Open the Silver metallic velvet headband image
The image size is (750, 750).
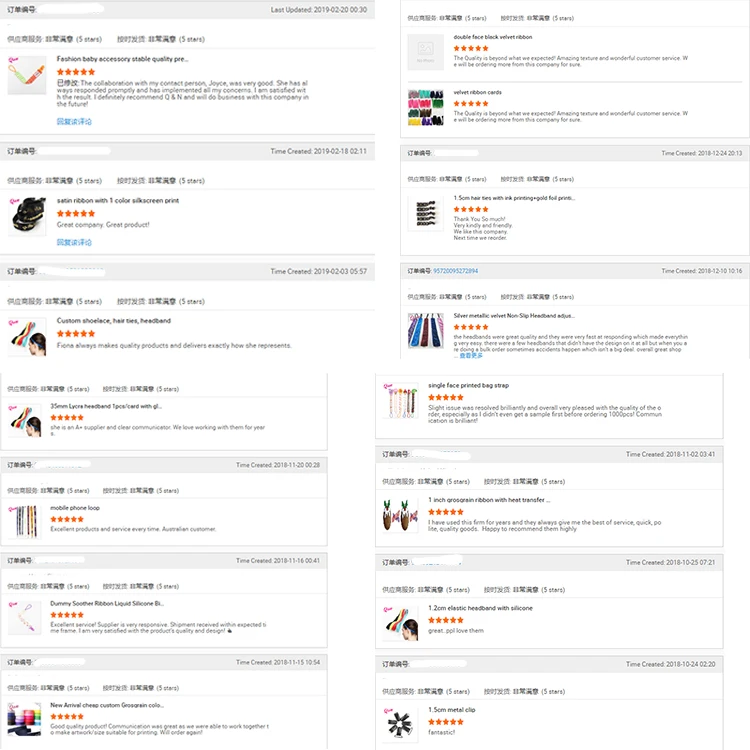pyautogui.click(x=426, y=331)
